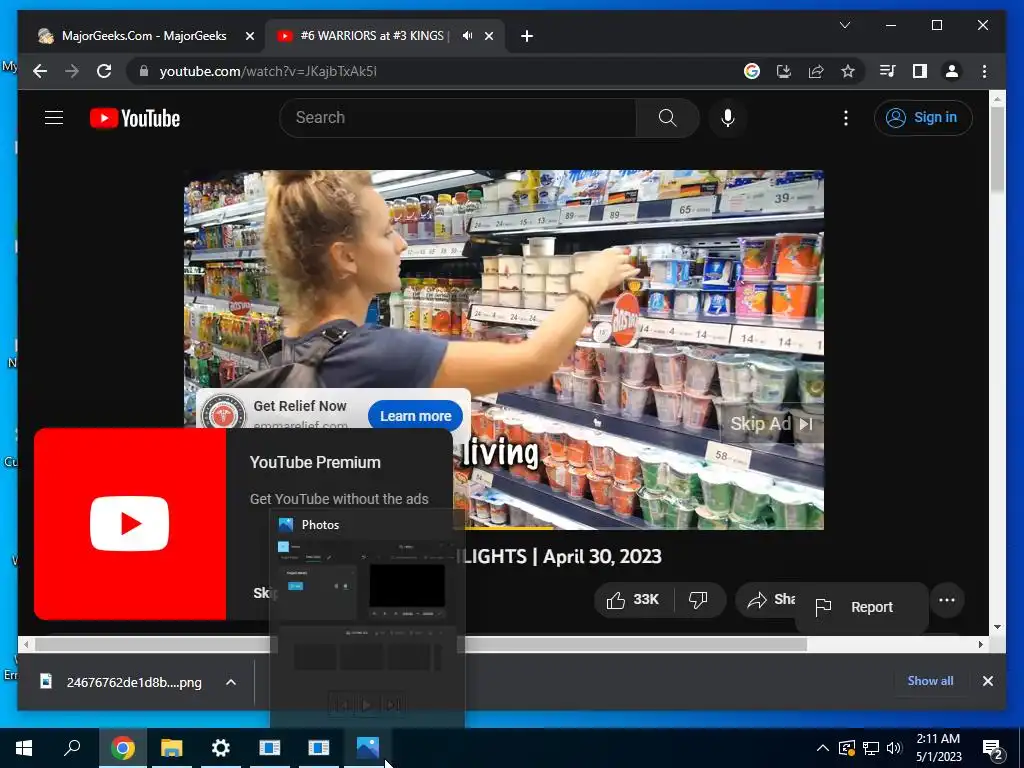Screen dimensions: 1024x768
Task: Open Settings gear from the taskbar
Action: [x=221, y=748]
